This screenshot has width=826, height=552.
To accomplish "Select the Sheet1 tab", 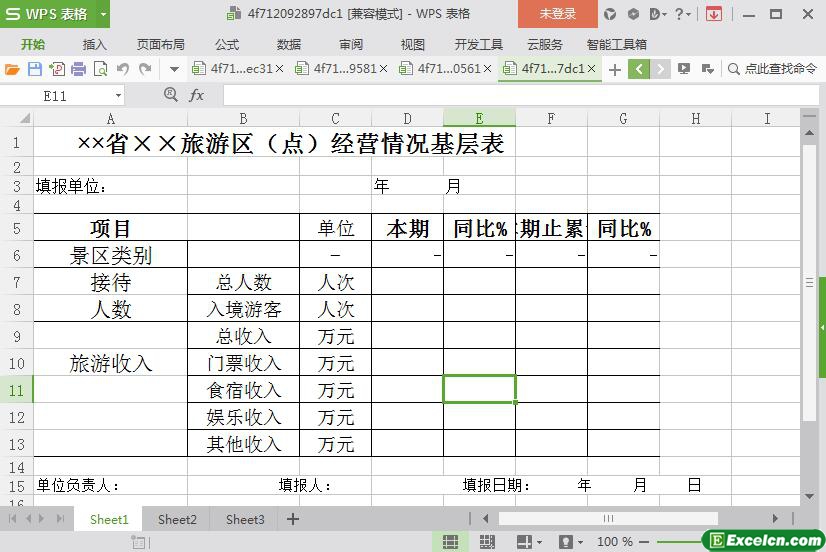I will click(x=109, y=520).
